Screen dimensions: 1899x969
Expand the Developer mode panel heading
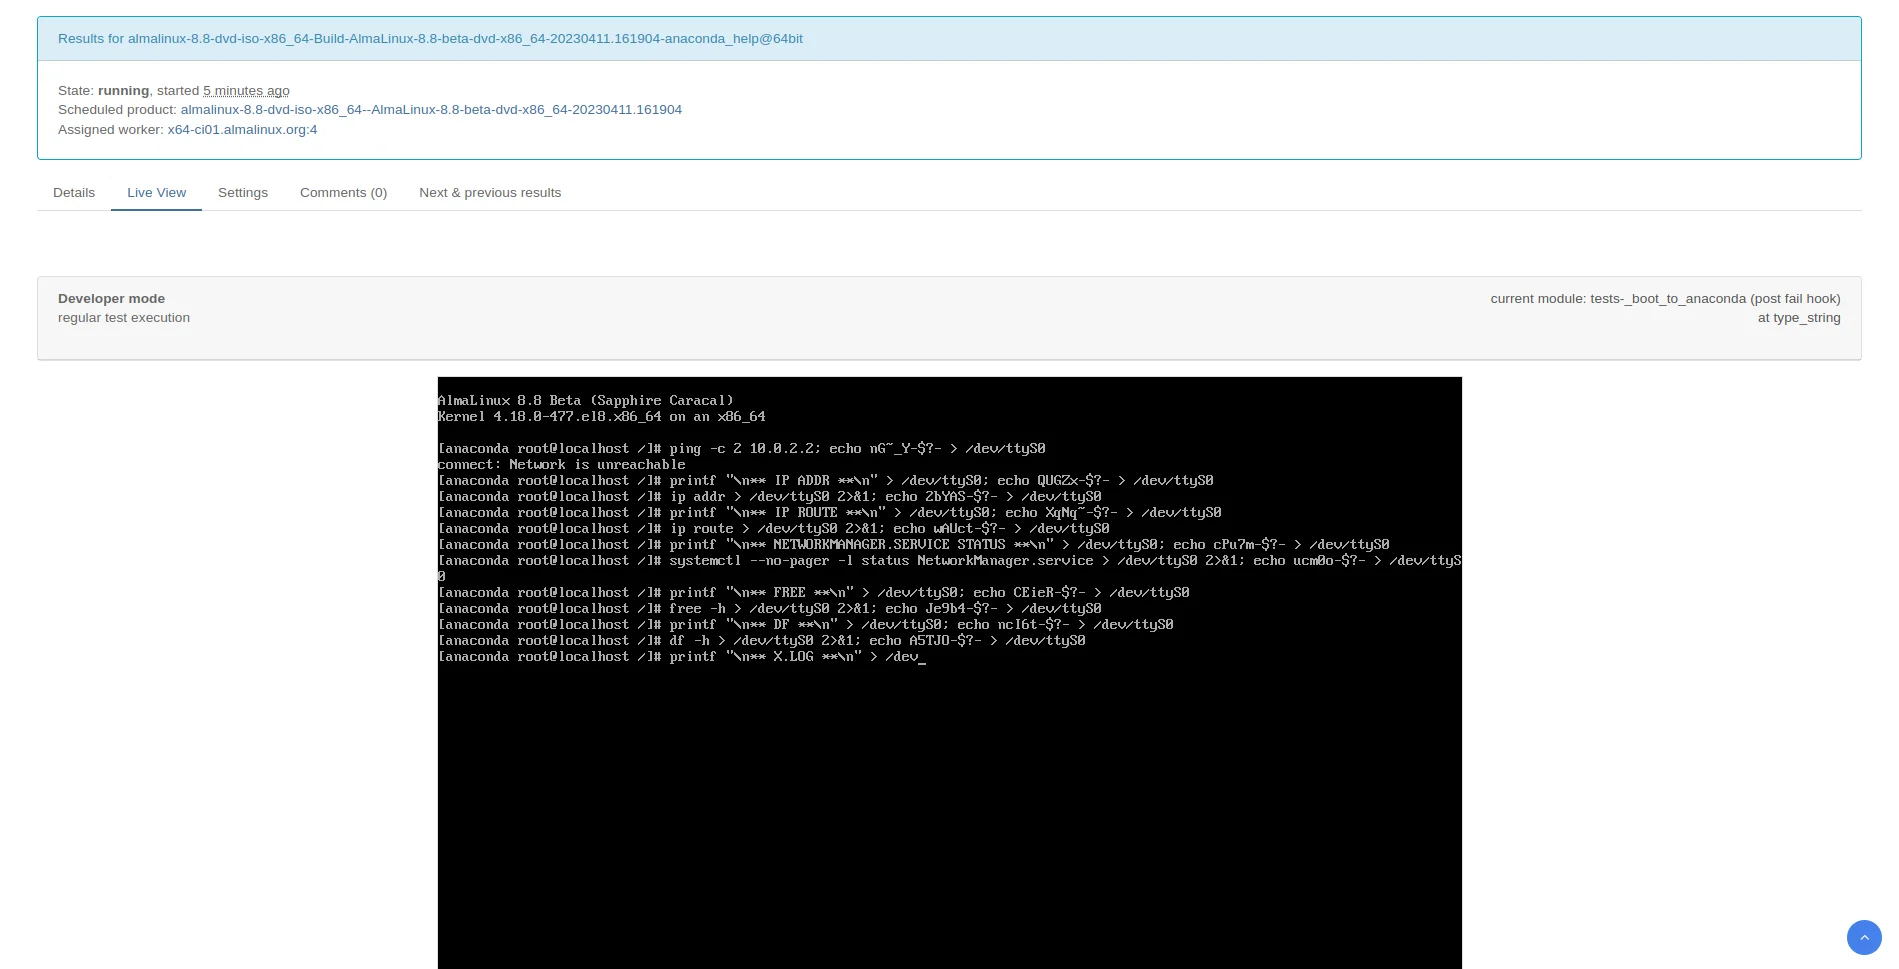[x=111, y=299]
